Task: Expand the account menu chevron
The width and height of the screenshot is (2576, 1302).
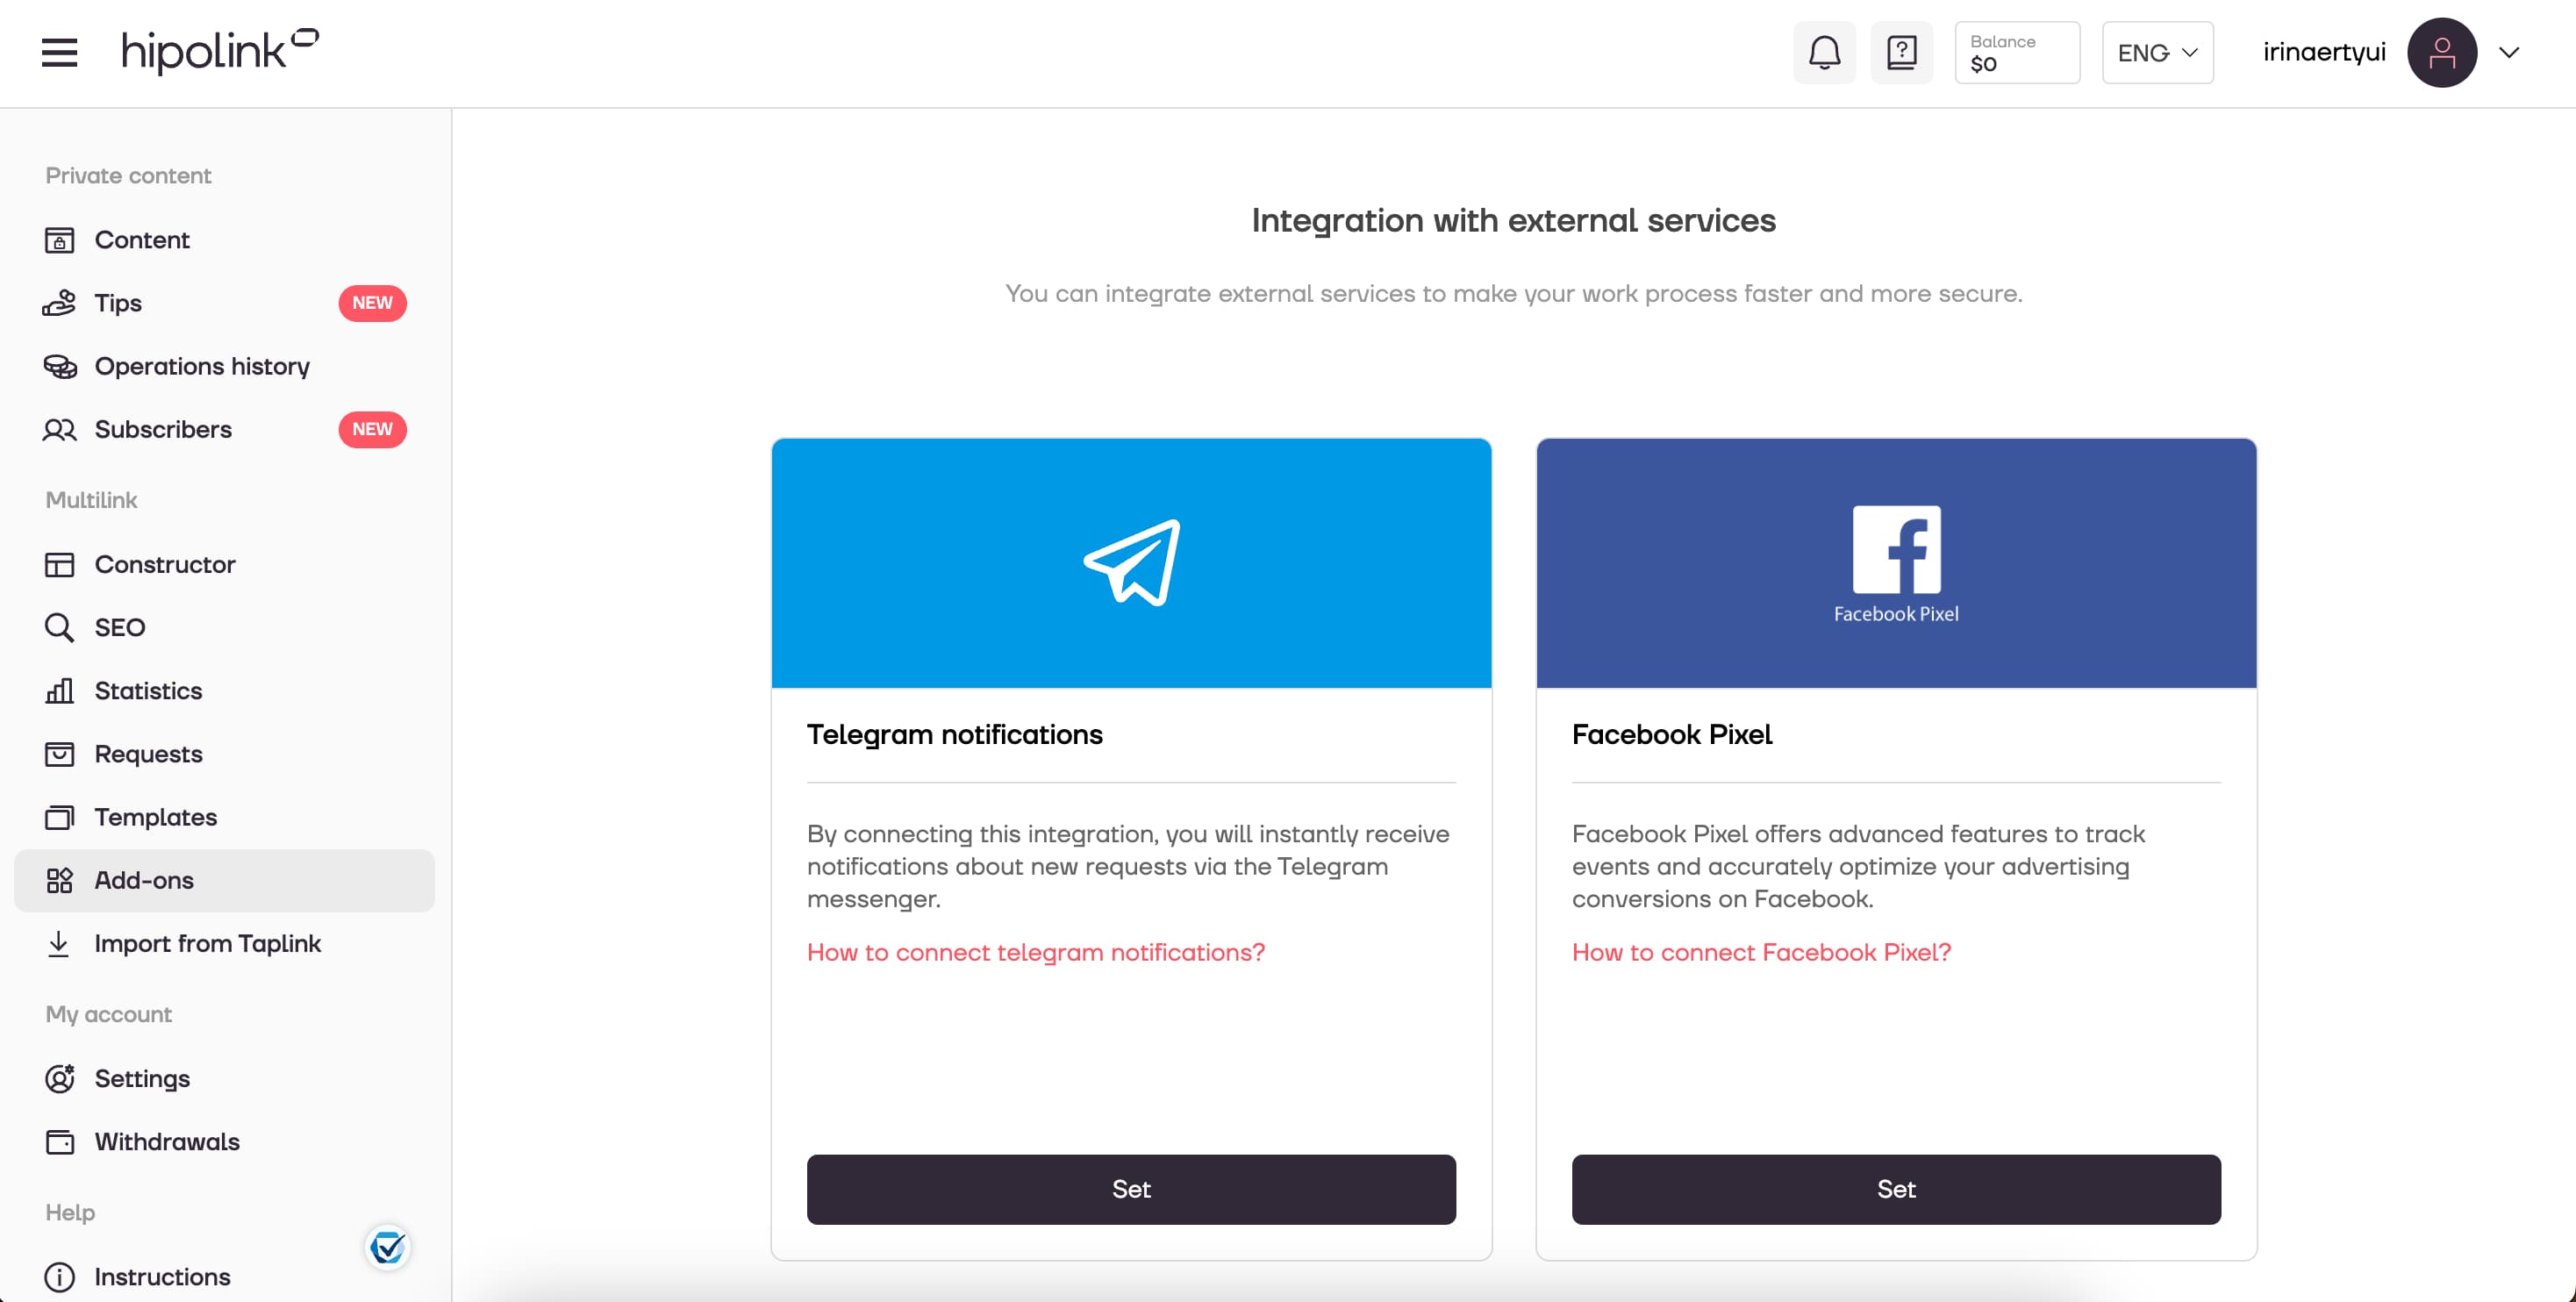Action: point(2508,52)
